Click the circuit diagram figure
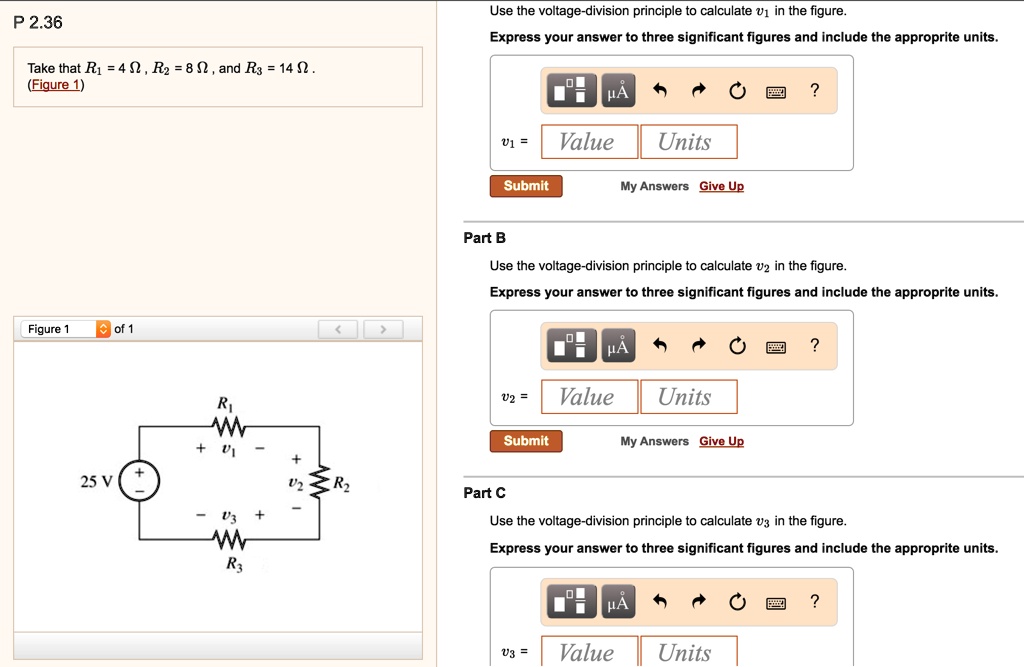This screenshot has width=1024, height=667. point(218,484)
